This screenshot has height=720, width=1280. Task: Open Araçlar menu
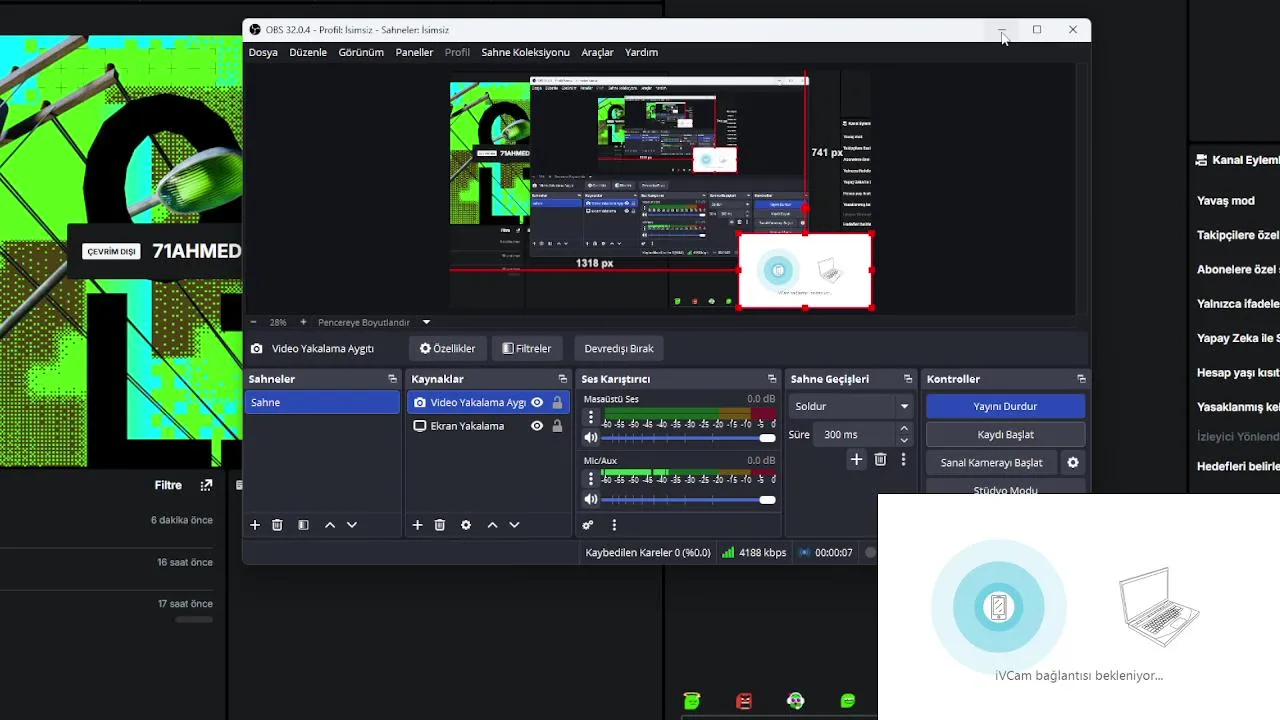coord(597,52)
